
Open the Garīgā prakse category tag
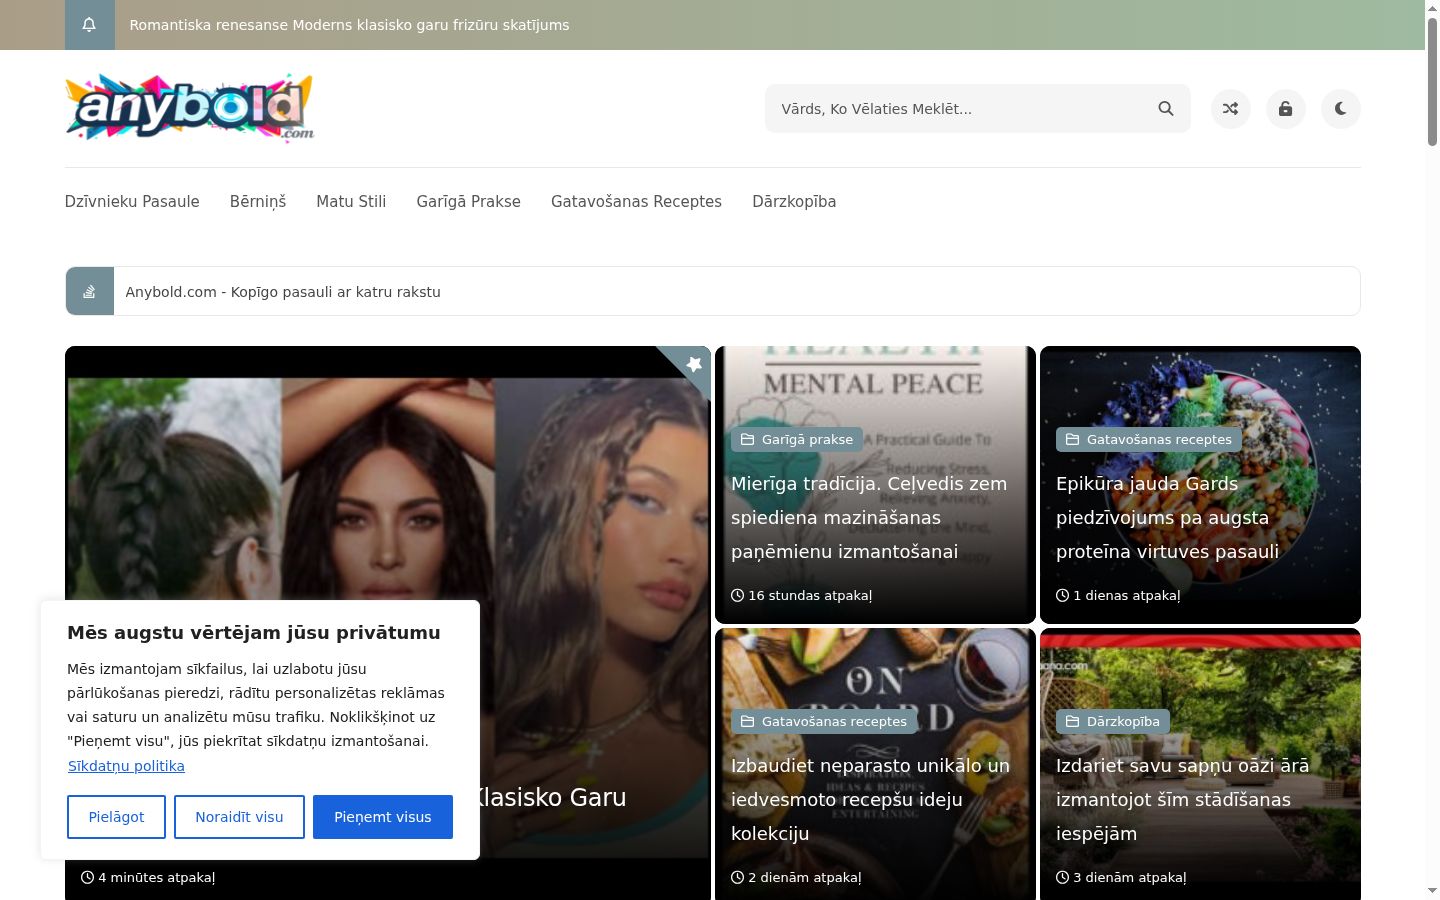[x=797, y=439]
